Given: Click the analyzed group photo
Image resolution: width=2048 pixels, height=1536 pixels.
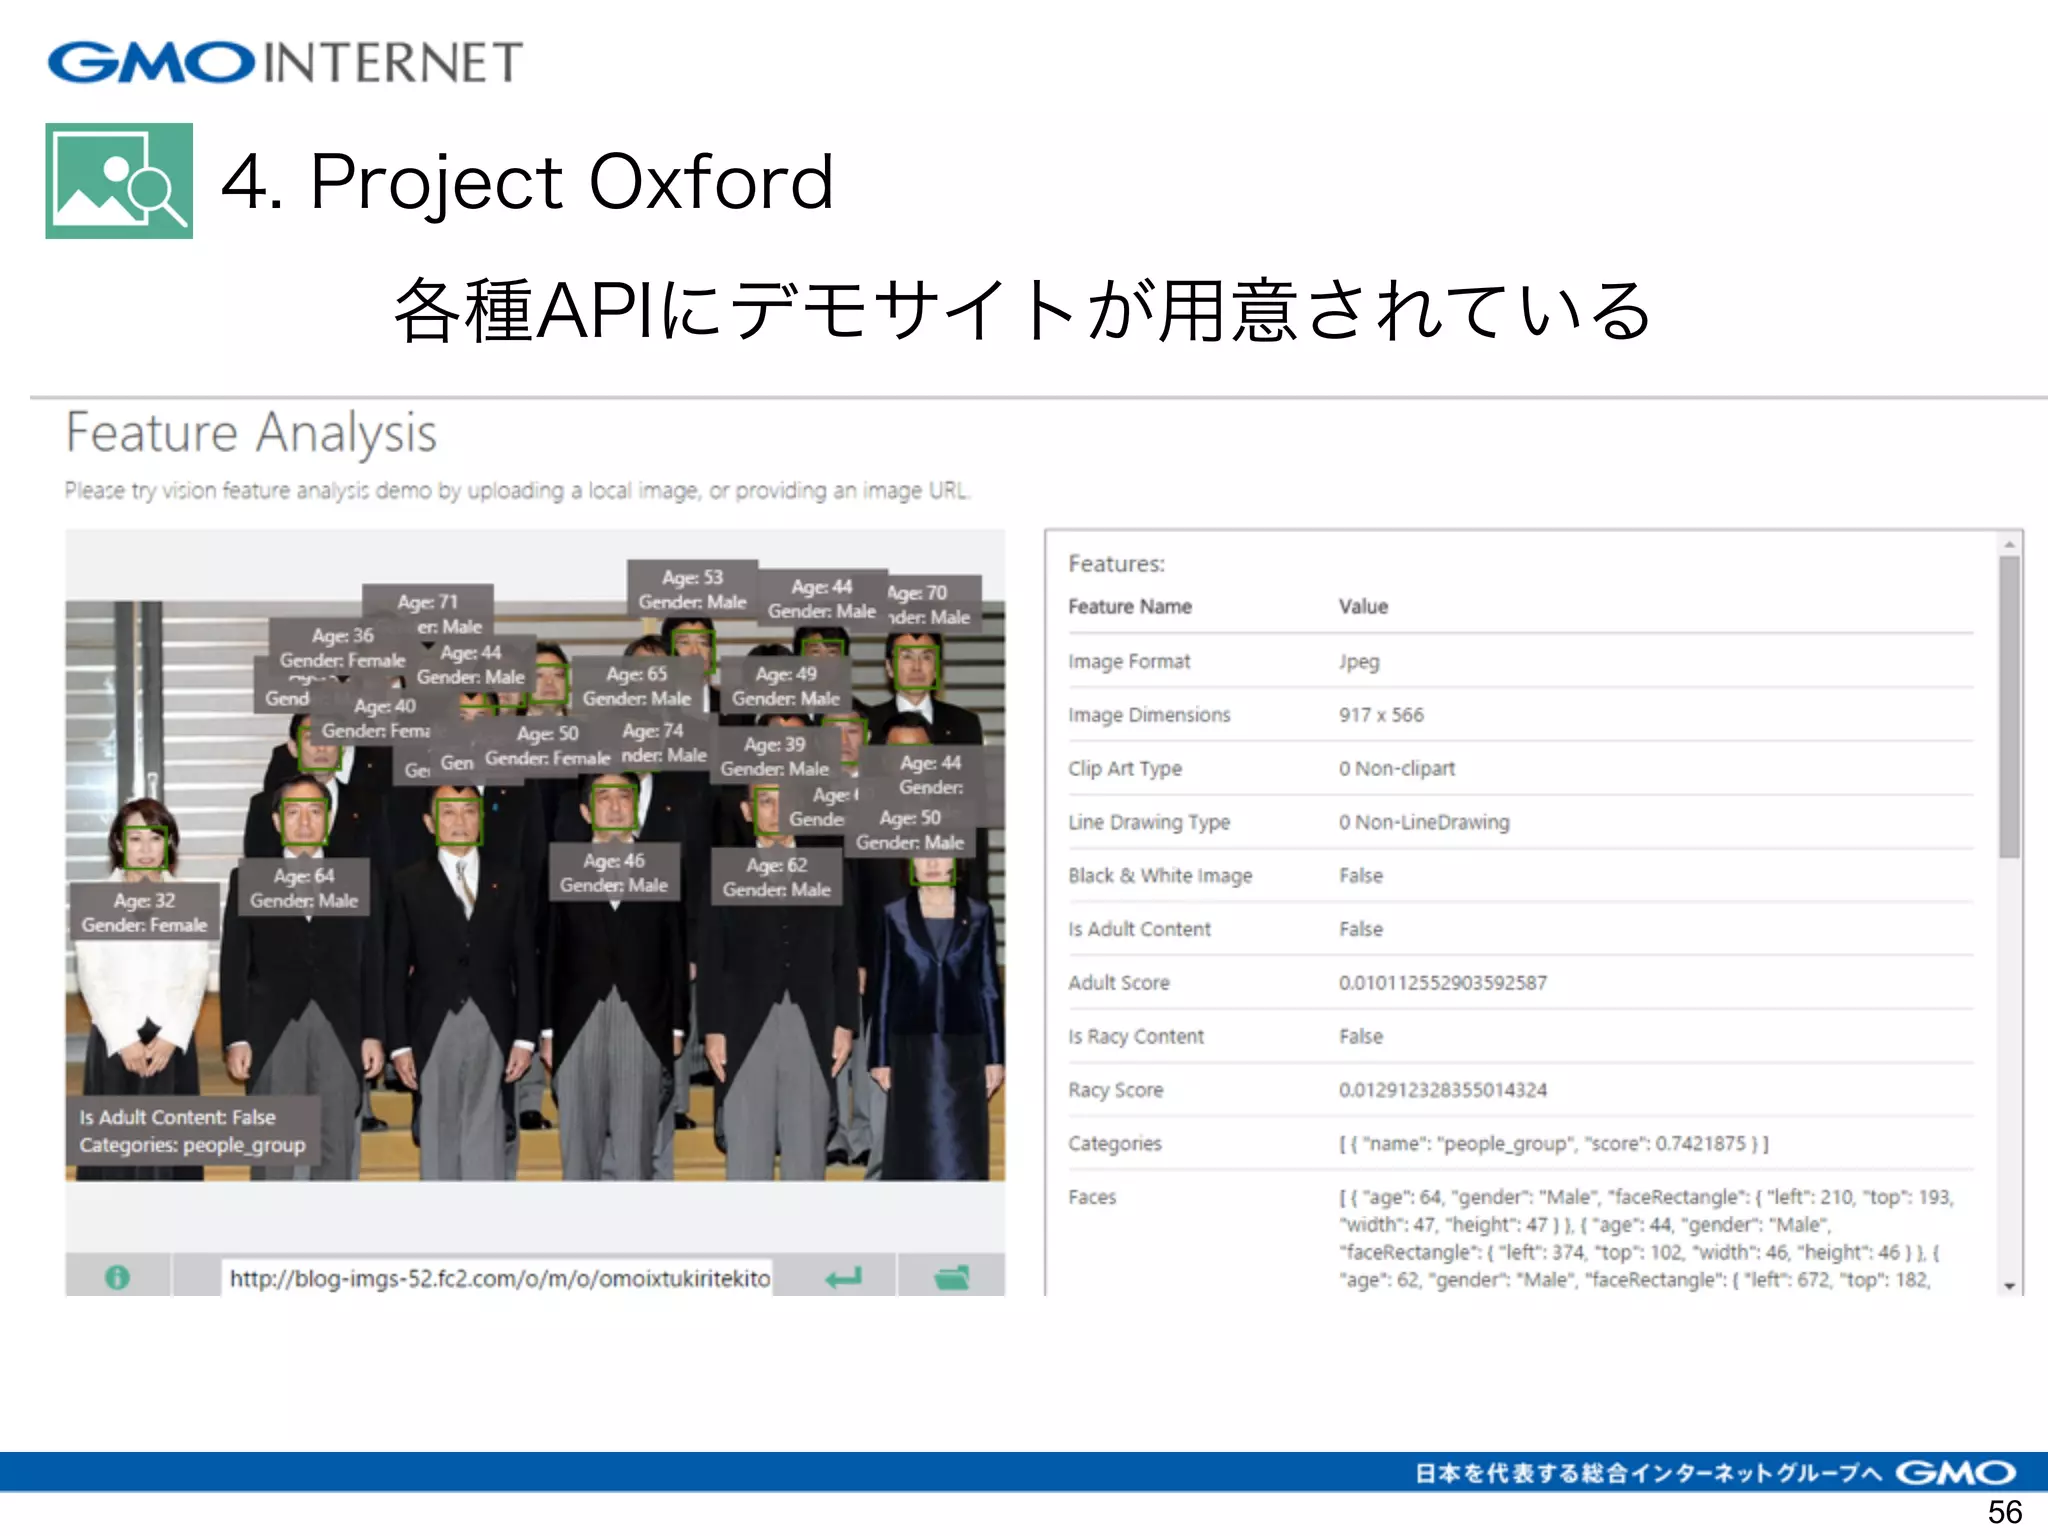Looking at the screenshot, I should click(x=535, y=890).
